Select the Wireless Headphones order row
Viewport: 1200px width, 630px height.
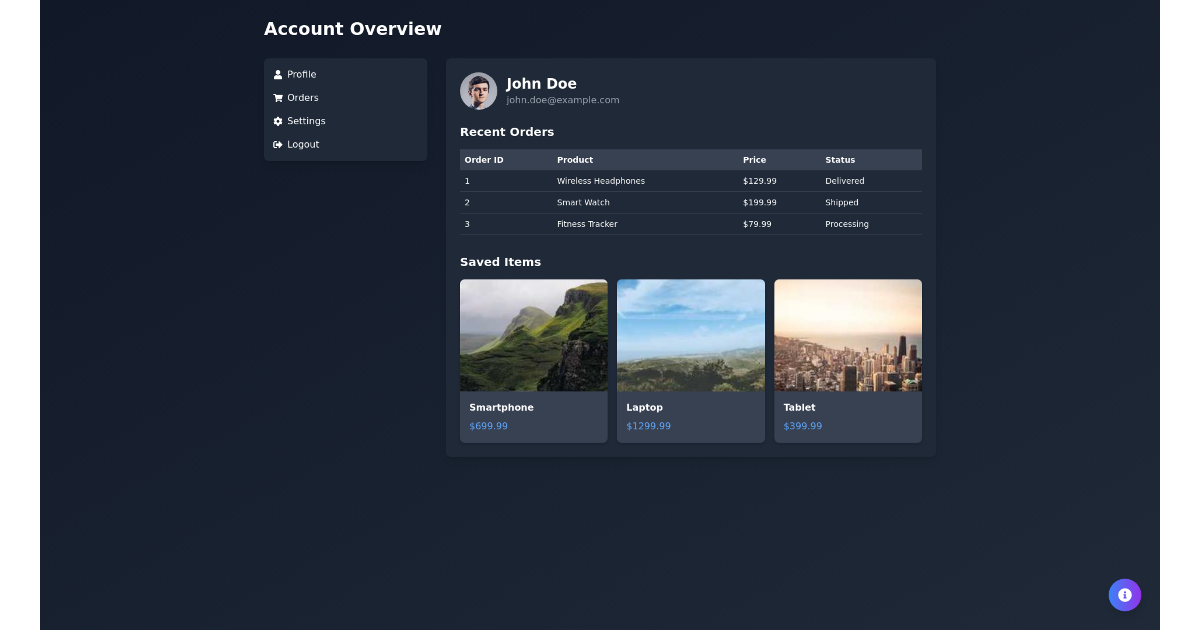click(x=601, y=181)
